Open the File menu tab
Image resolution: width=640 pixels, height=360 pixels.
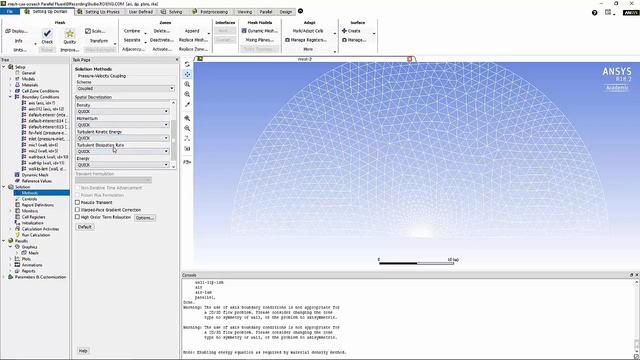click(10, 11)
